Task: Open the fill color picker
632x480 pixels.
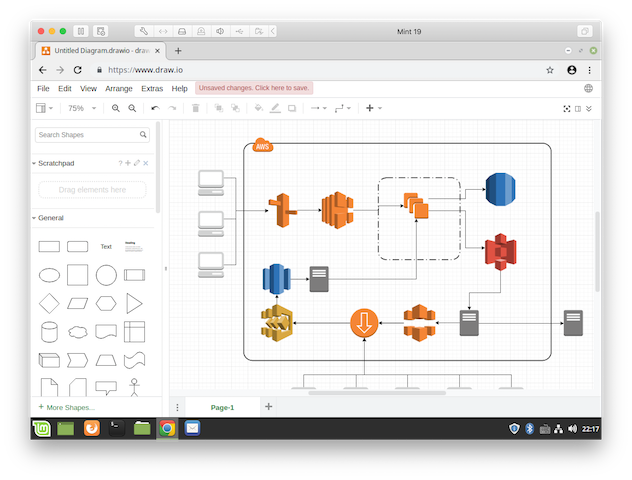Action: tap(258, 108)
